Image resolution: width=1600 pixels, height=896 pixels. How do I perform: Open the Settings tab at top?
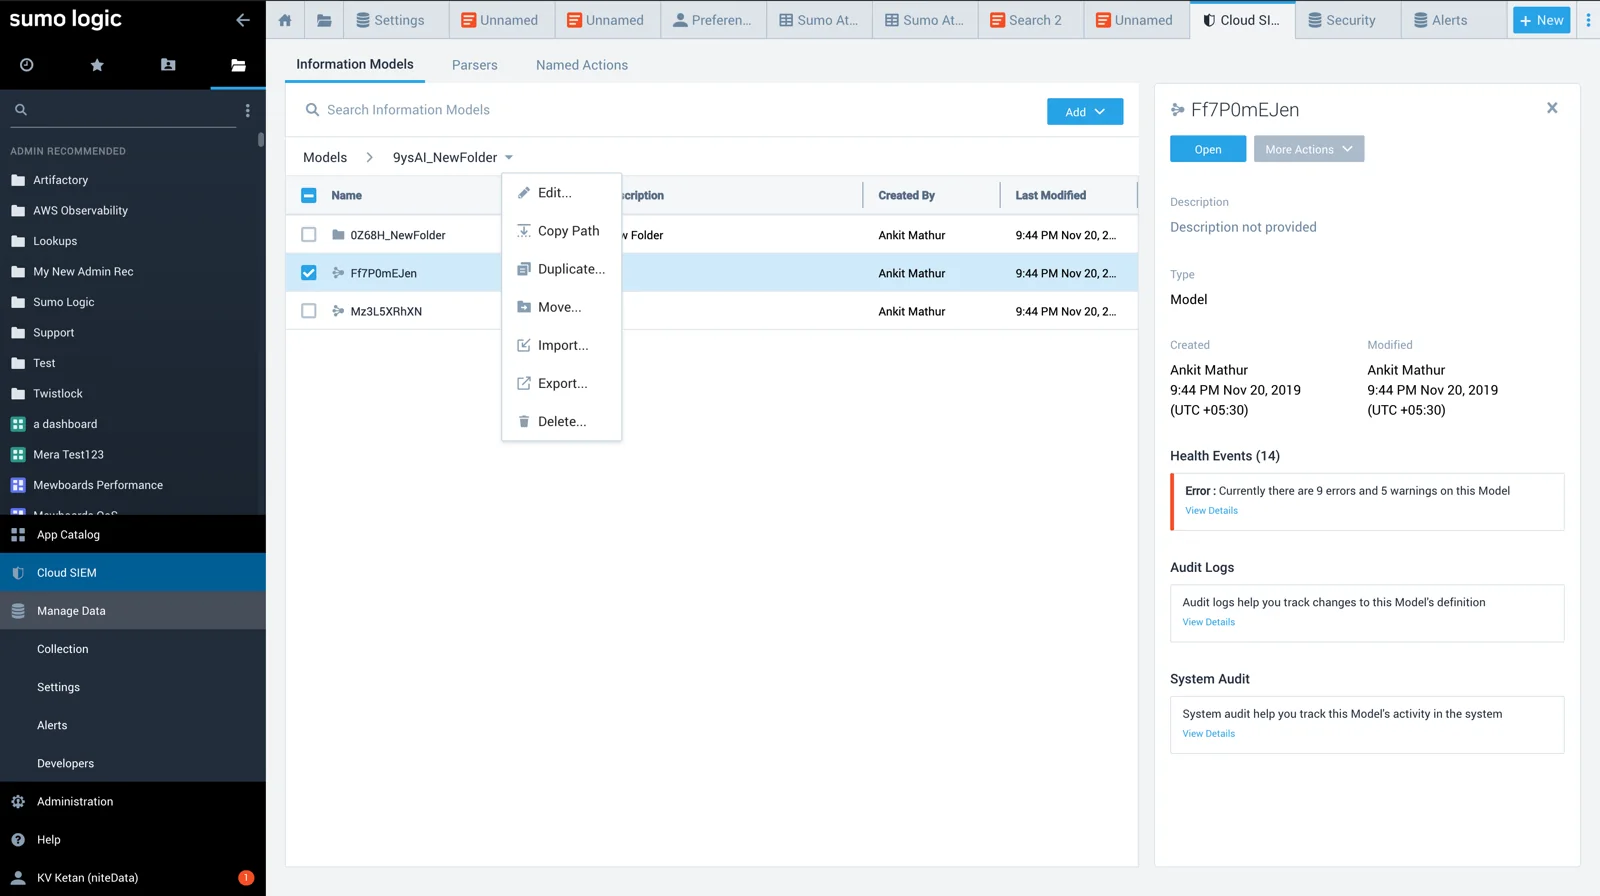(396, 20)
